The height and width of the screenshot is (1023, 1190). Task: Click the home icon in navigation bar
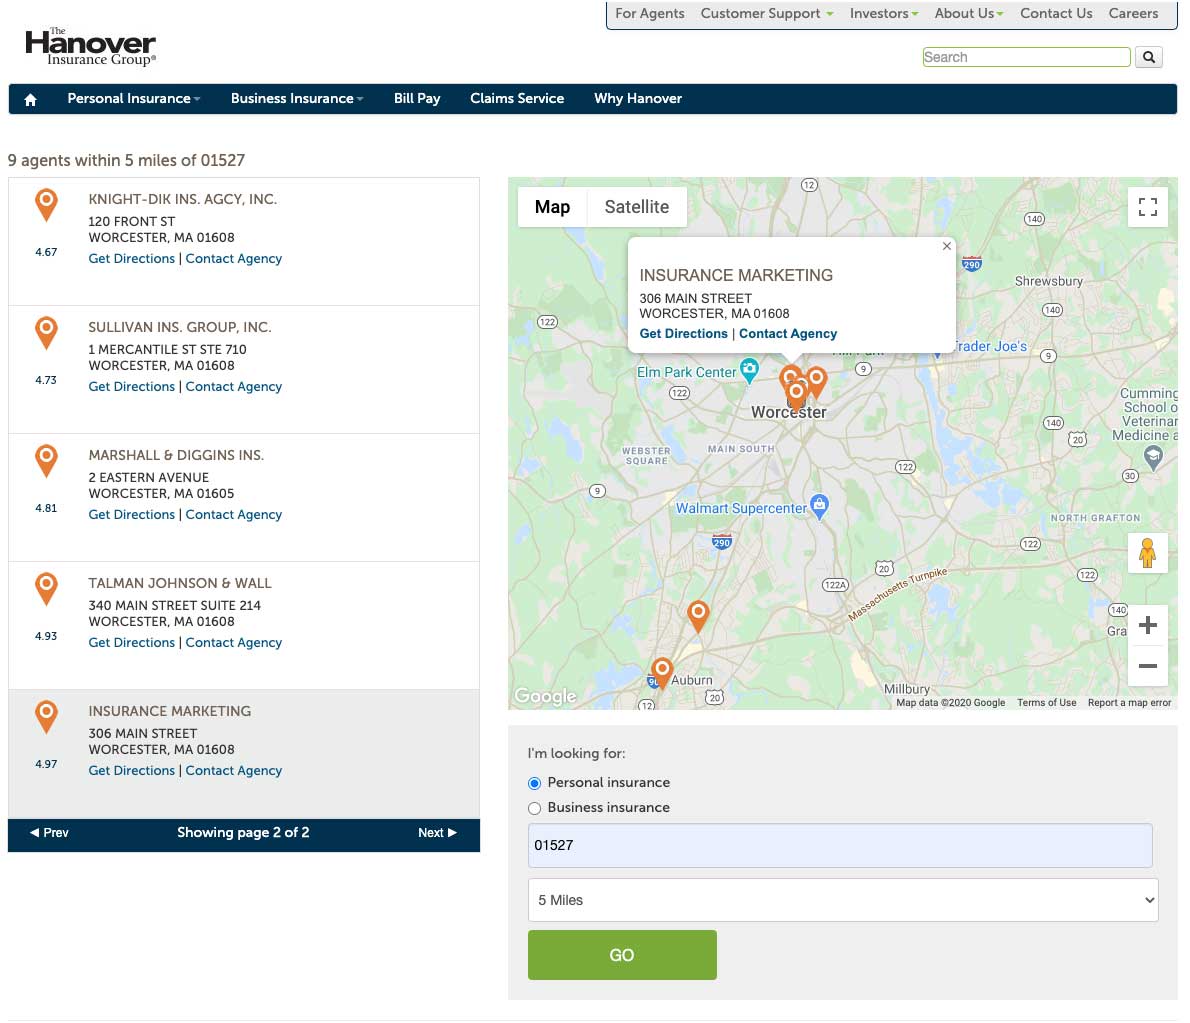30,99
